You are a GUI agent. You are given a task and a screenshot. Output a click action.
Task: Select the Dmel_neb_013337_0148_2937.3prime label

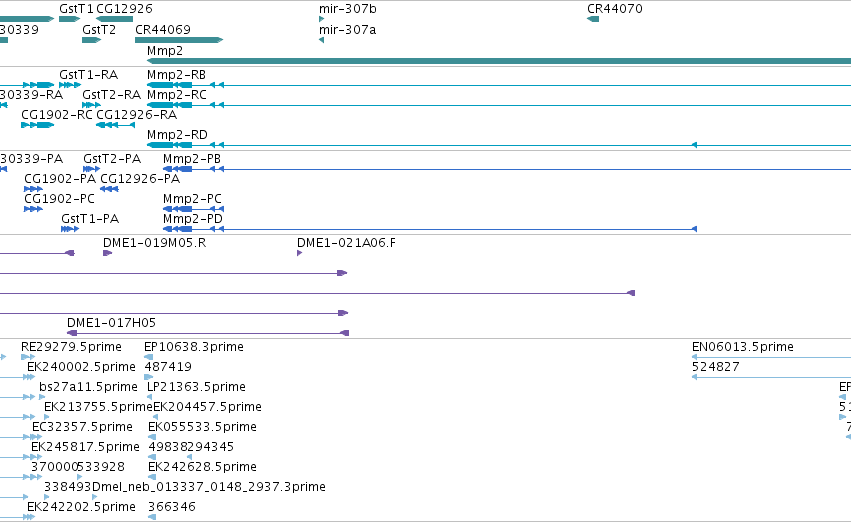pyautogui.click(x=209, y=487)
